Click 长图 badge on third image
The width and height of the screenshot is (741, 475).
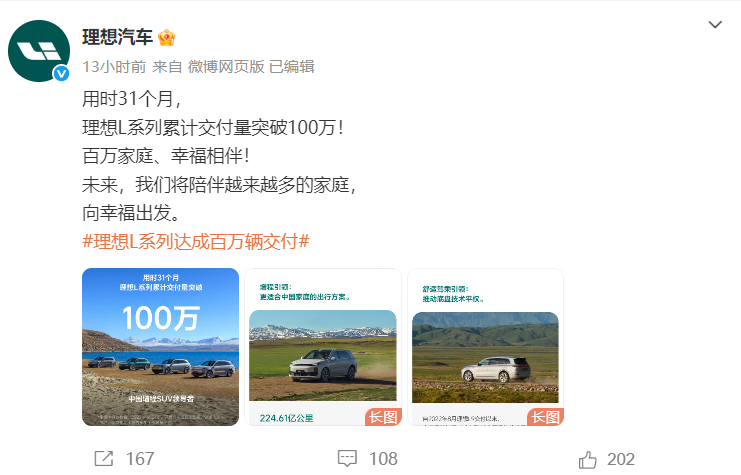pyautogui.click(x=545, y=417)
